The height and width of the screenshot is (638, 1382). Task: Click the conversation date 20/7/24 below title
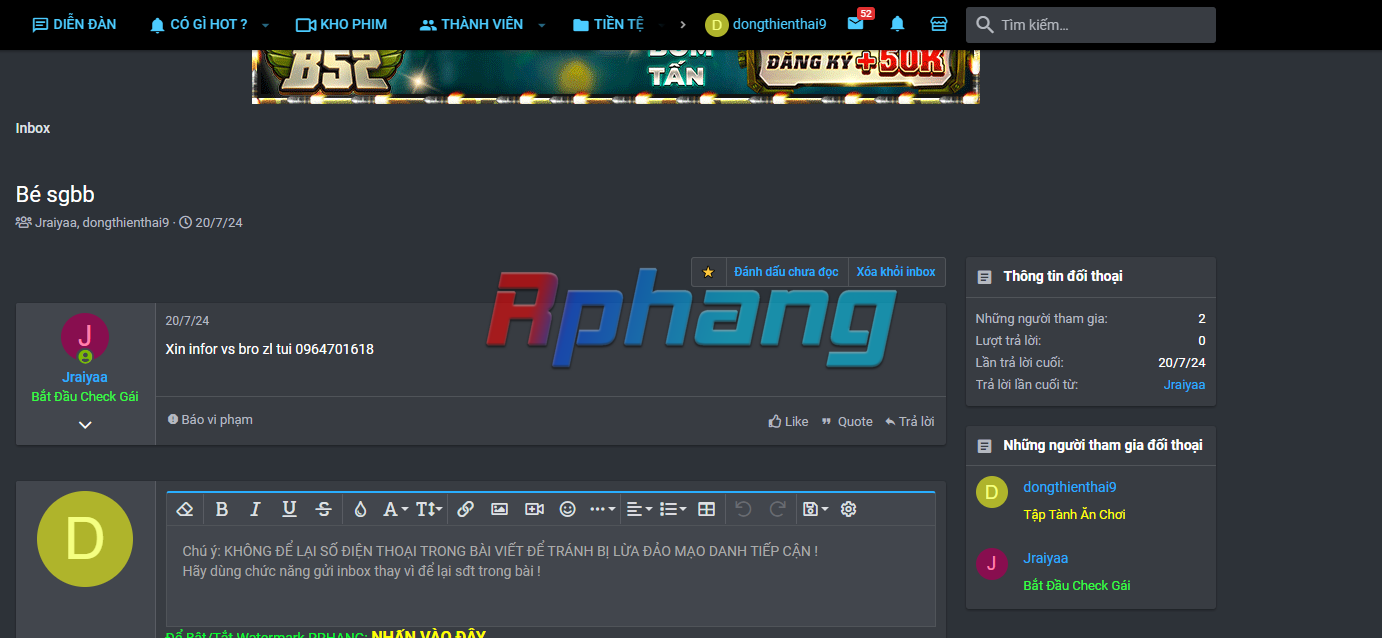click(218, 223)
